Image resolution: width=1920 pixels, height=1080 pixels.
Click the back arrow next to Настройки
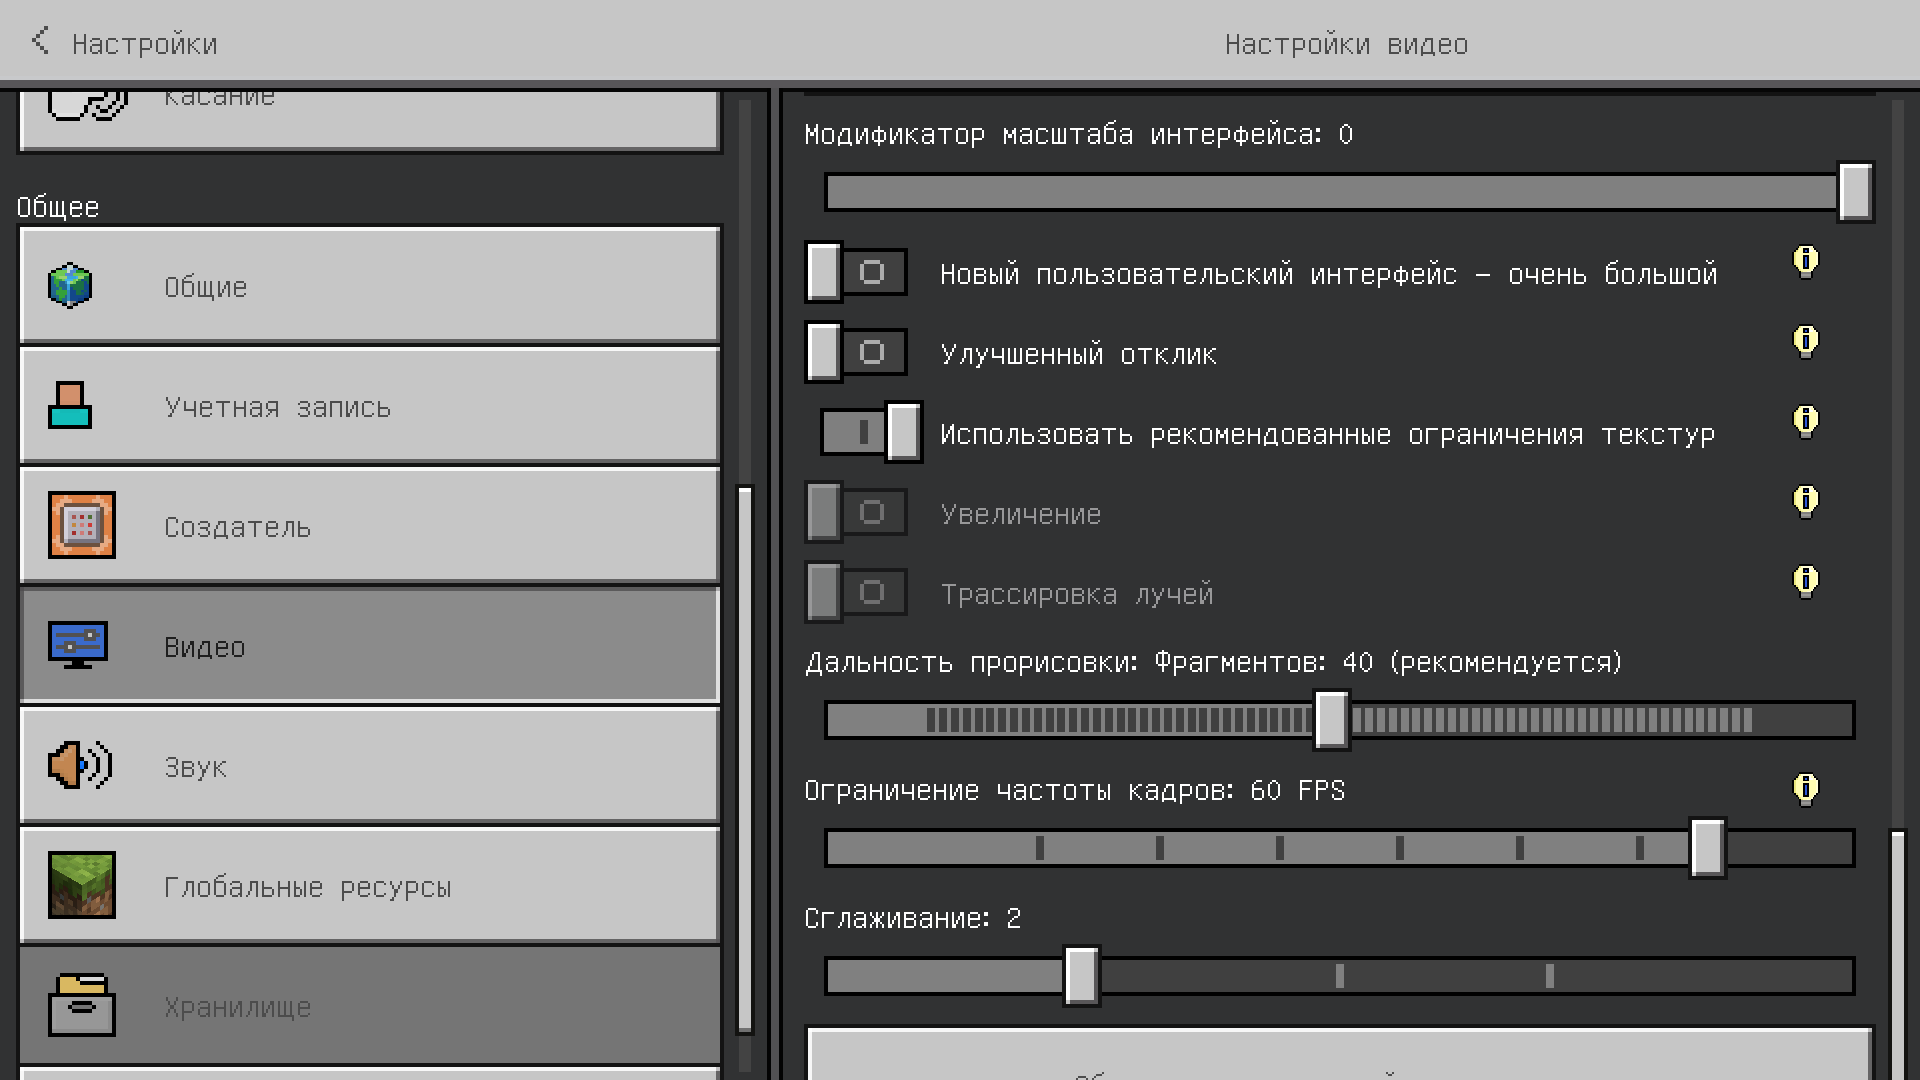[40, 41]
